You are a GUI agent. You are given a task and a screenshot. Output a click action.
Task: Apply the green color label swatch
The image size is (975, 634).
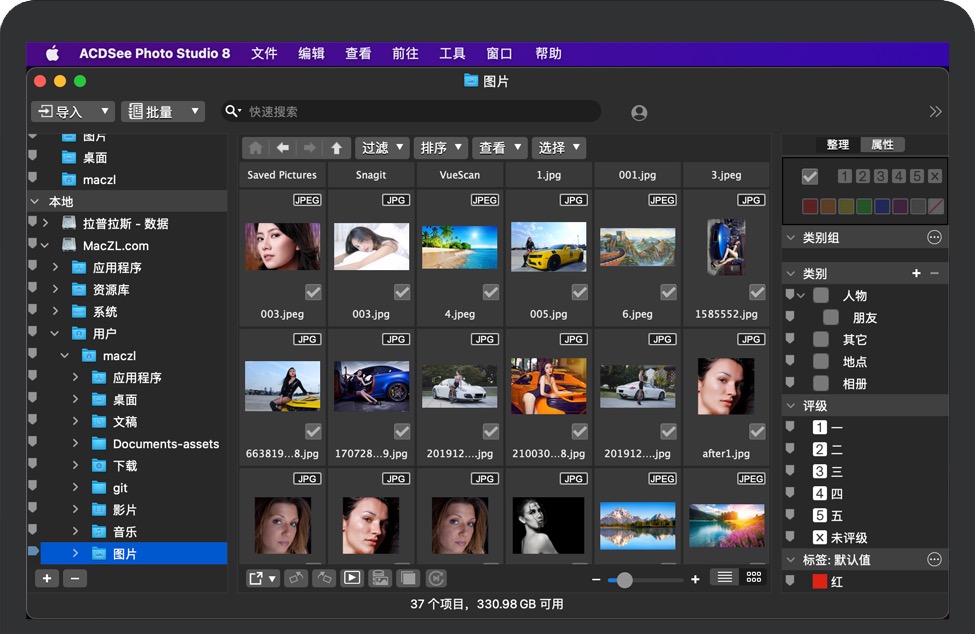click(x=863, y=206)
